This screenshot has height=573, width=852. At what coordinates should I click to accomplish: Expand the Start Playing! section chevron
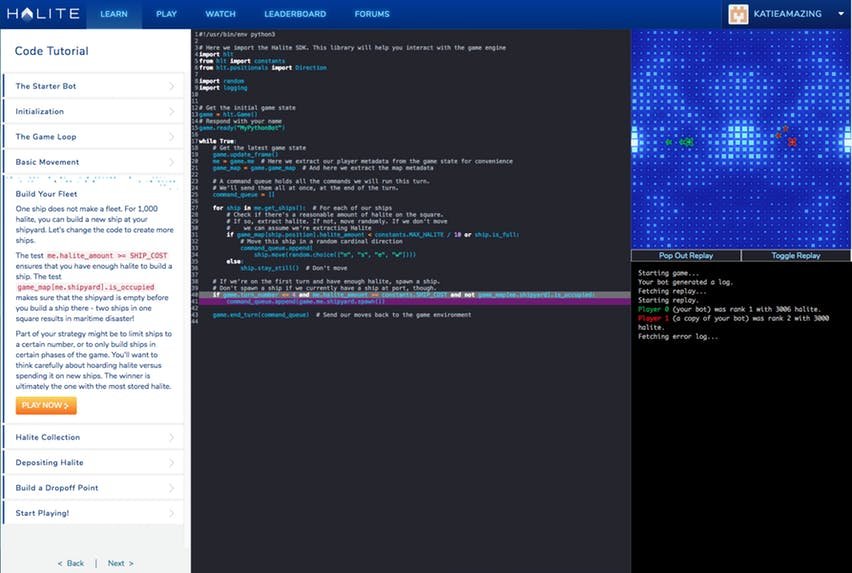[x=172, y=513]
